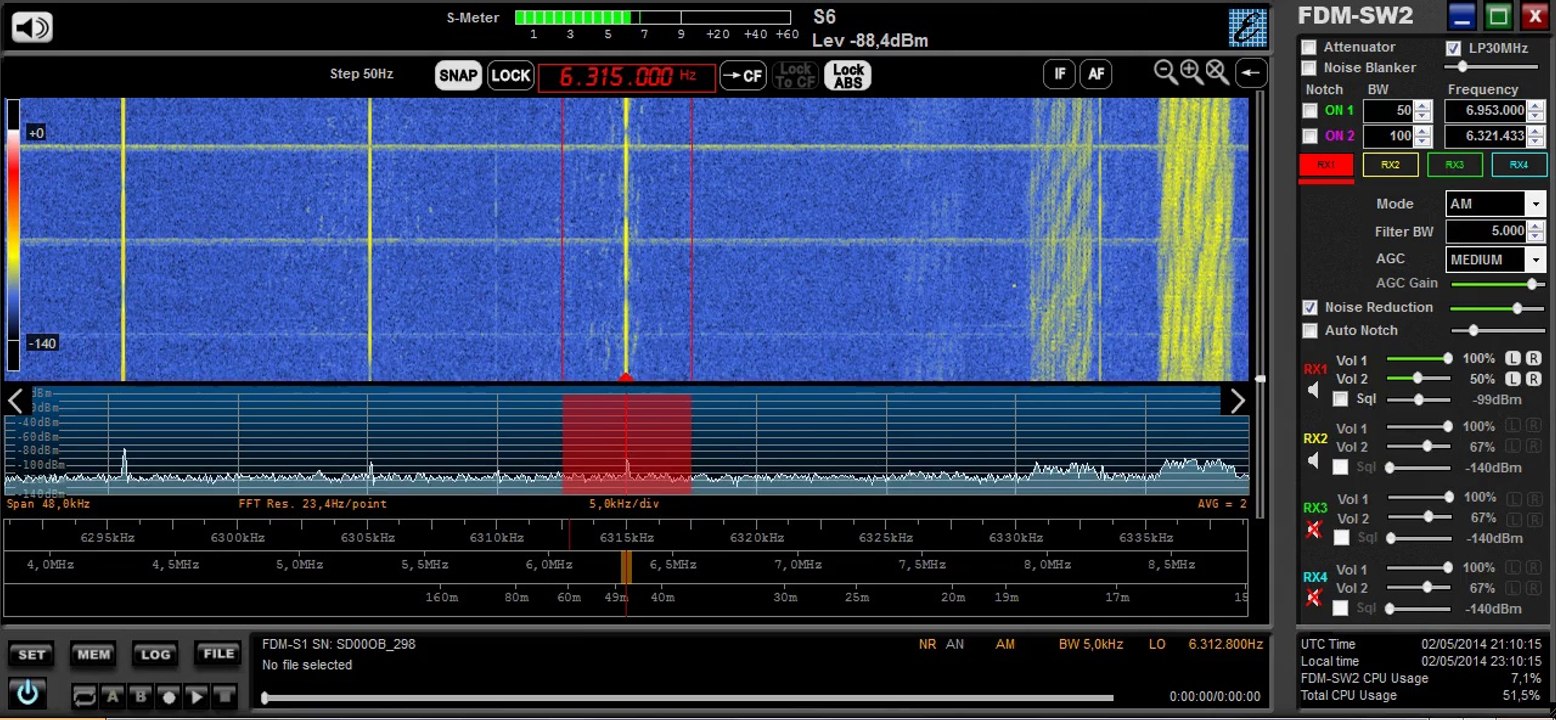Enable the RX1 Sql squelch checkbox
This screenshot has width=1556, height=720.
click(1341, 399)
